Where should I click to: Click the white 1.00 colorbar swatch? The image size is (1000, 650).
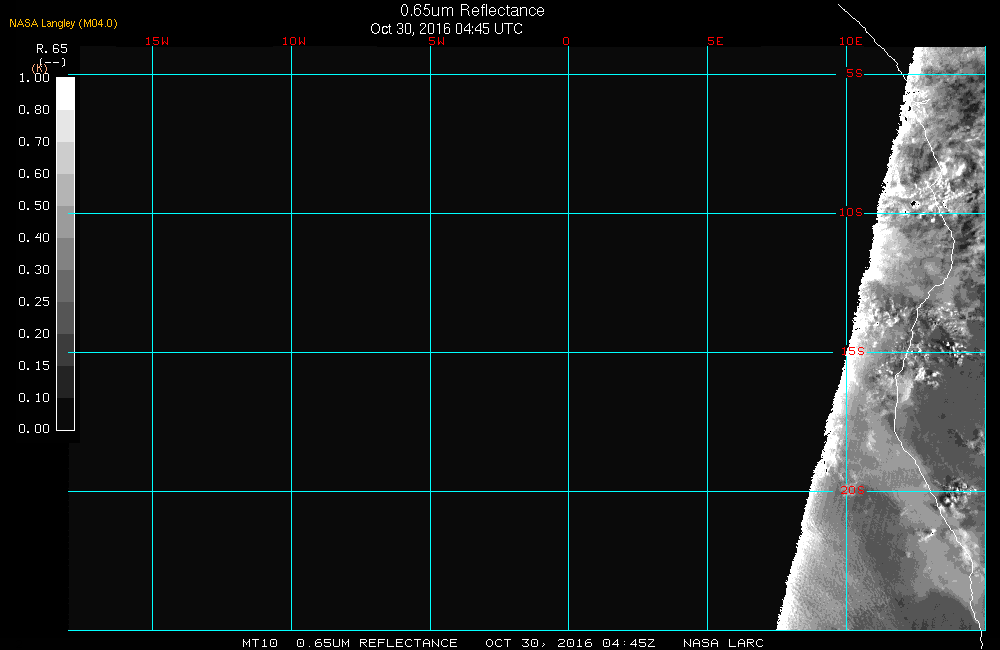(x=66, y=94)
